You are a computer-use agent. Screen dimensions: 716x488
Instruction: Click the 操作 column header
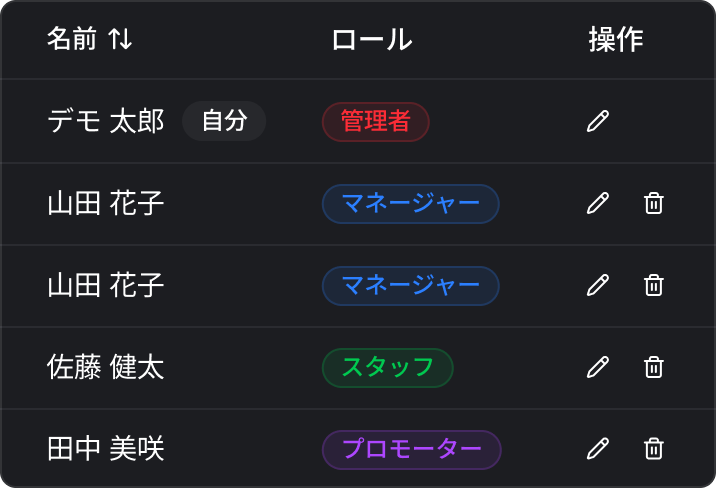click(x=615, y=40)
